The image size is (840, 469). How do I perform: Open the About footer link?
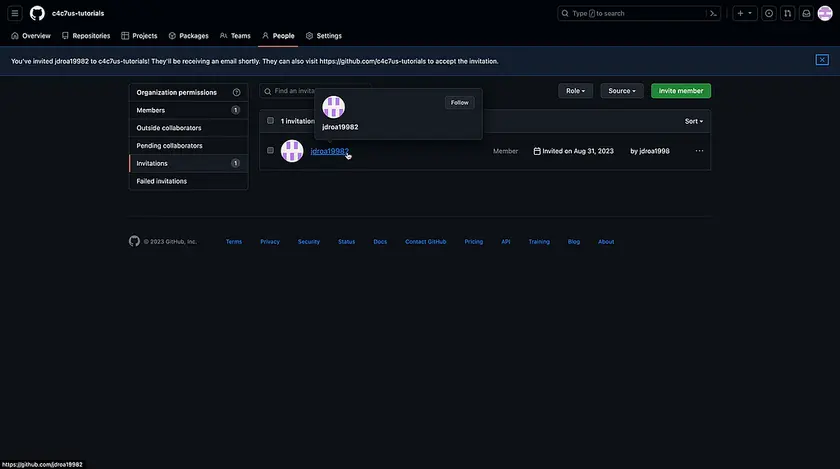(x=606, y=242)
